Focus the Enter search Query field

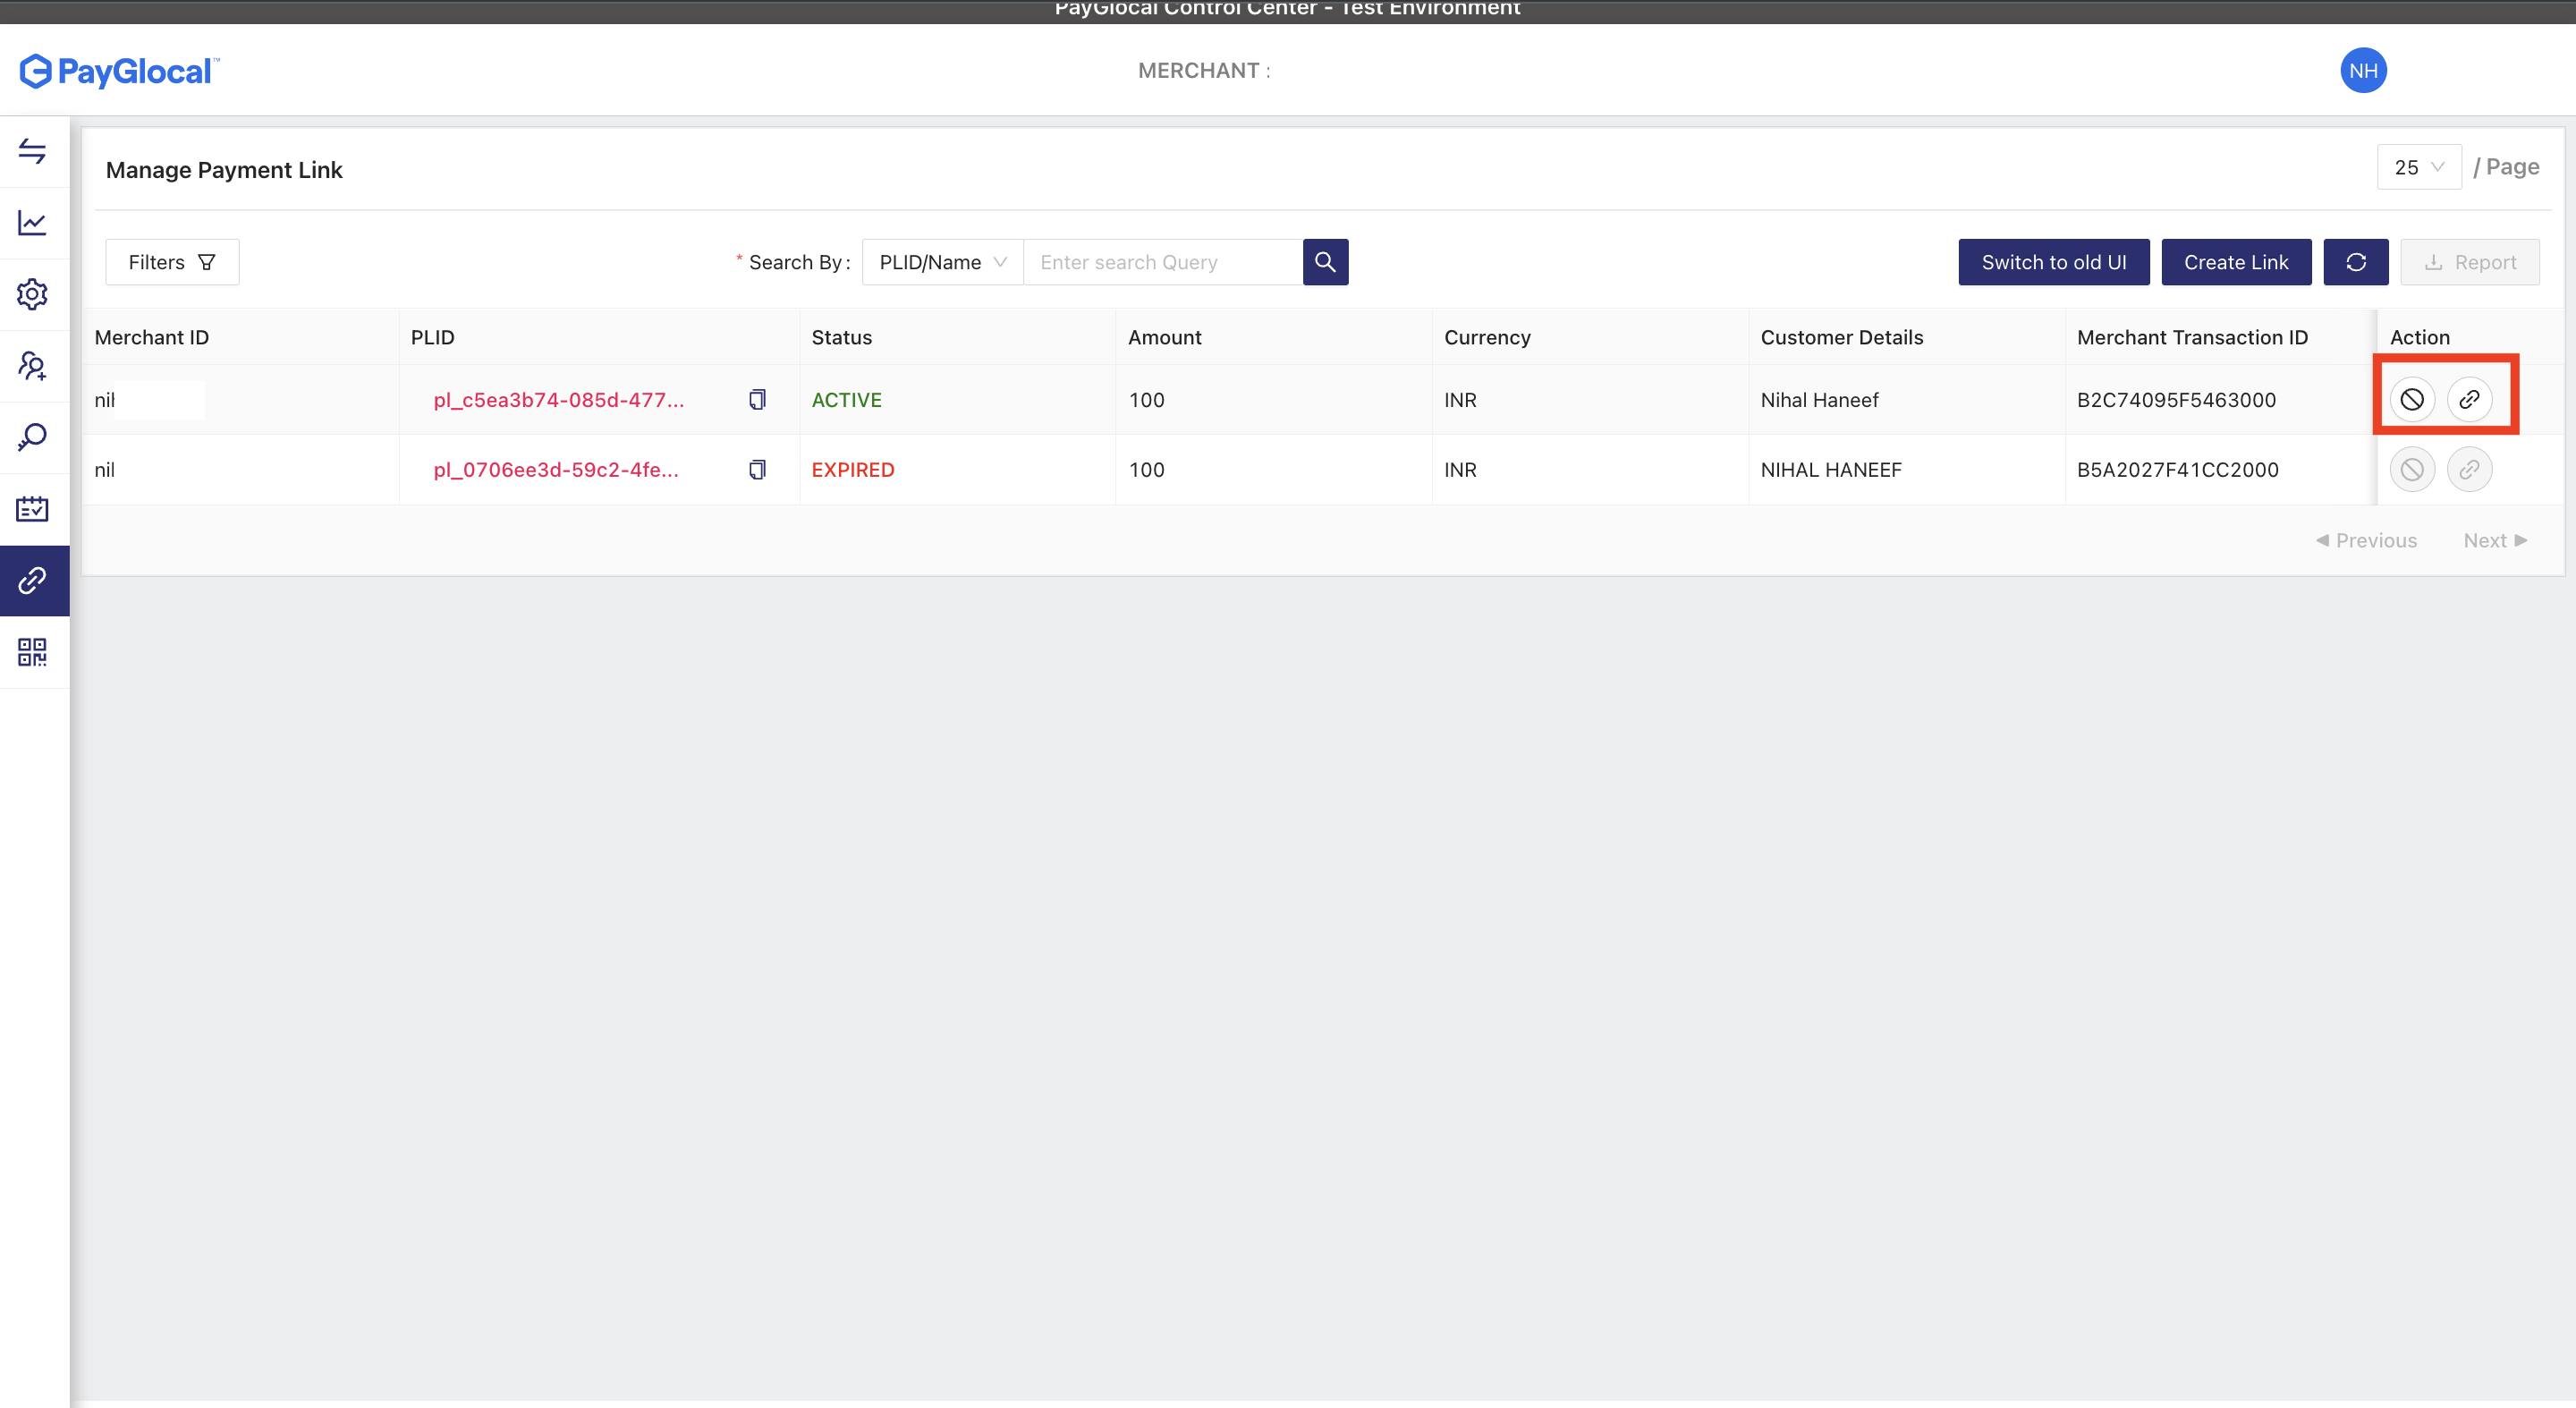[x=1162, y=262]
